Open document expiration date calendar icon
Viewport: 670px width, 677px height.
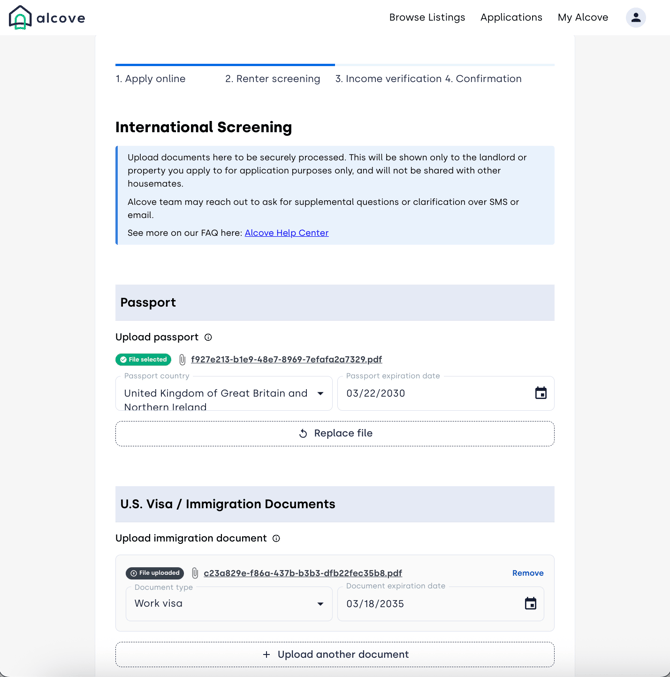(x=530, y=604)
